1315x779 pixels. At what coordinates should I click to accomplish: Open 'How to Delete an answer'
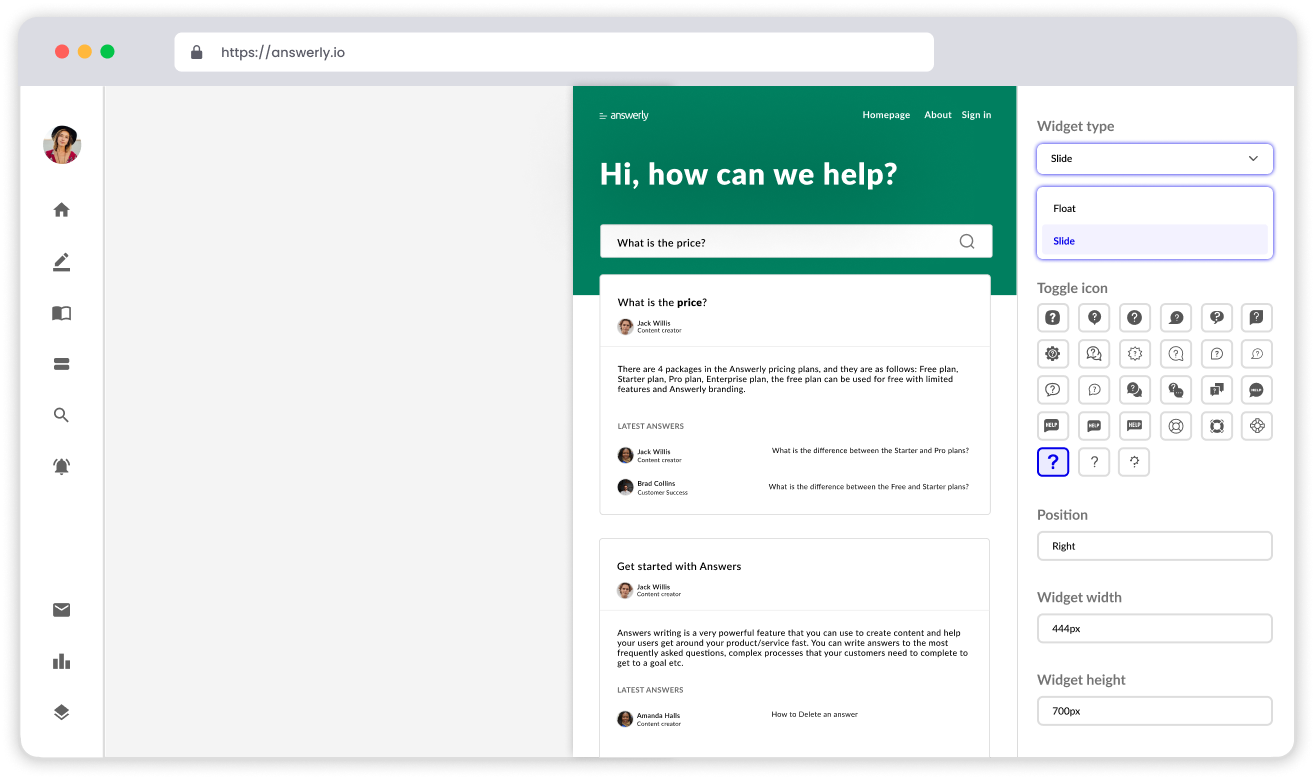(814, 714)
